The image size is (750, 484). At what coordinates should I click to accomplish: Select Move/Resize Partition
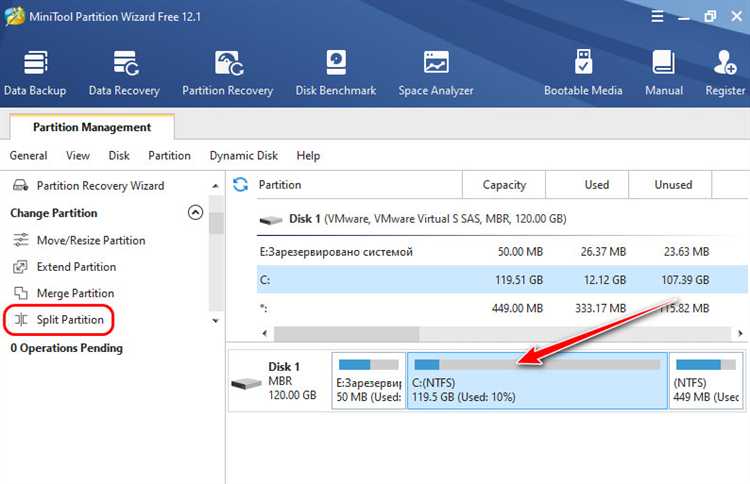[x=91, y=240]
